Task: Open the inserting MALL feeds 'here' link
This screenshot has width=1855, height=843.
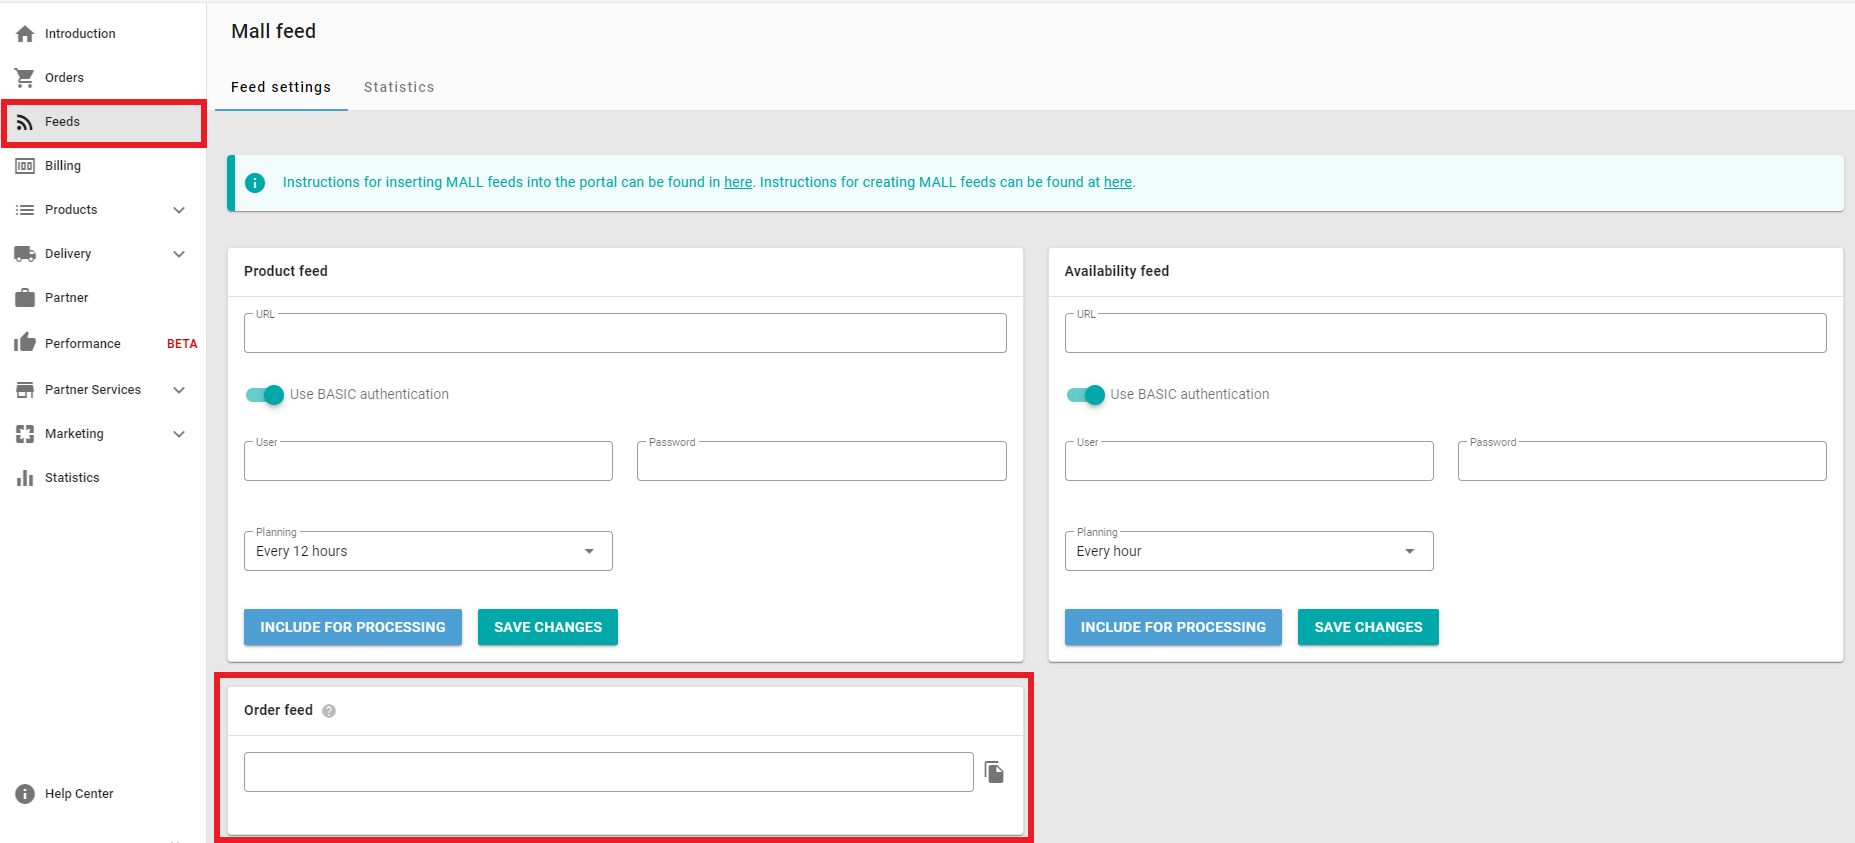Action: (x=738, y=182)
